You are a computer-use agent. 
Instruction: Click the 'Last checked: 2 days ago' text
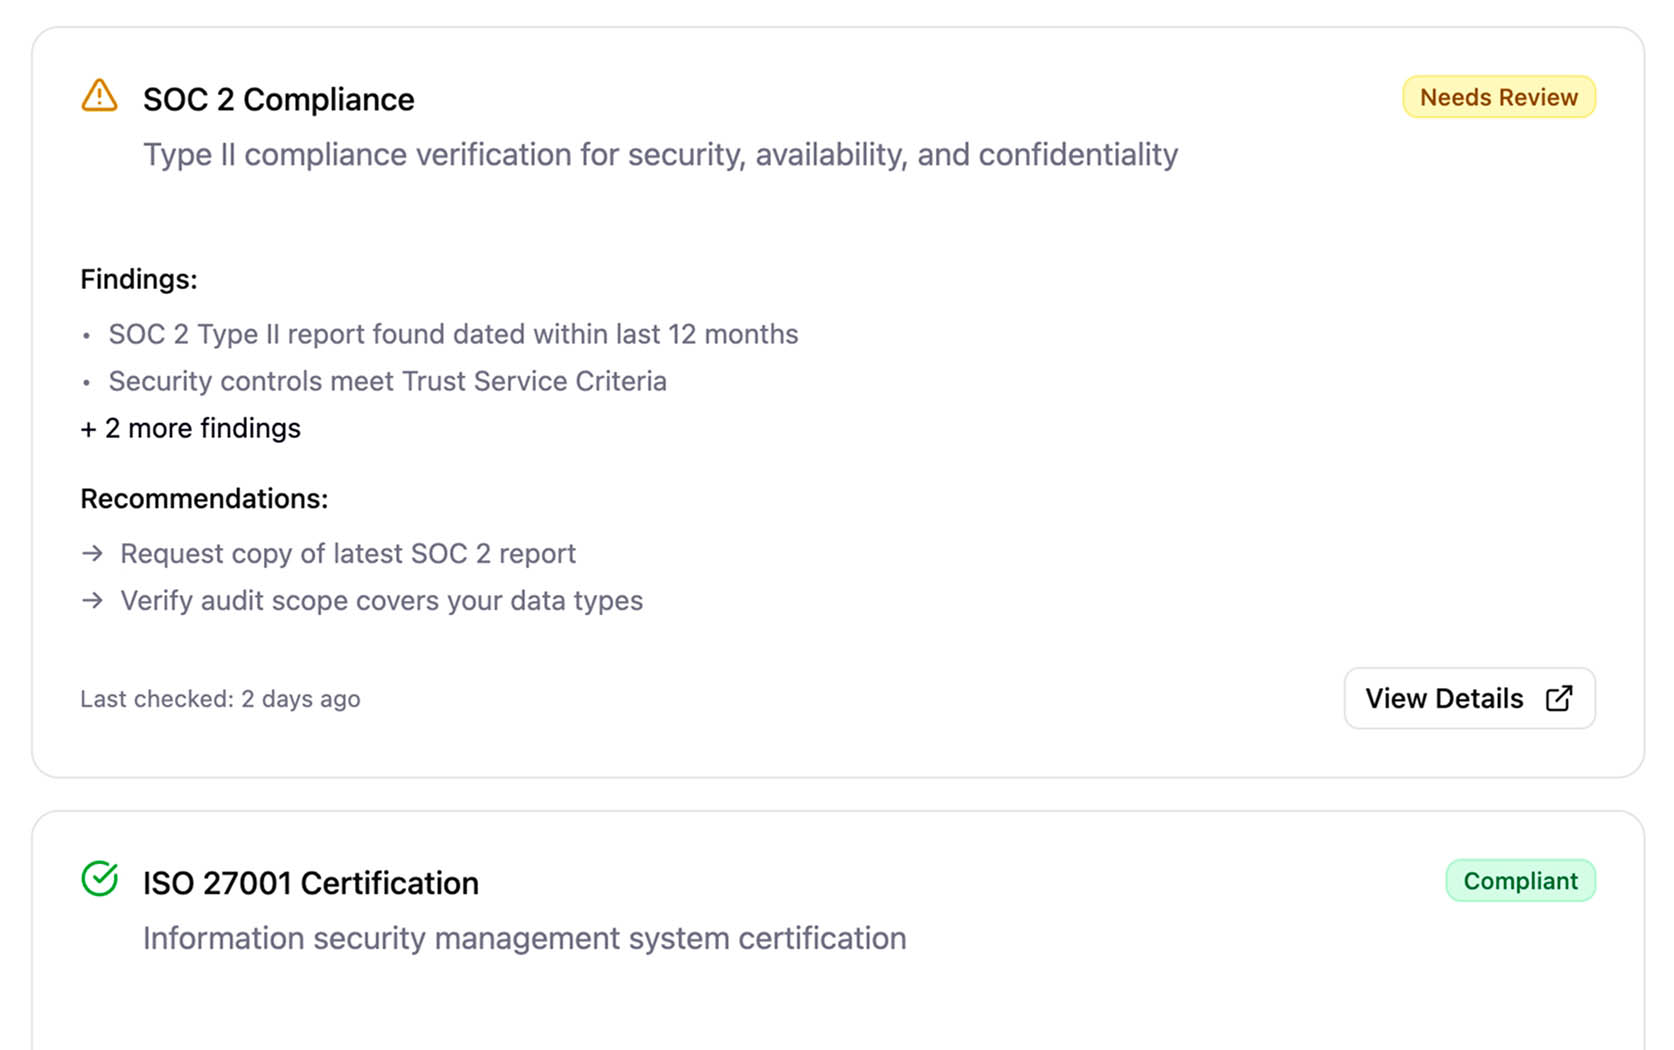(220, 699)
